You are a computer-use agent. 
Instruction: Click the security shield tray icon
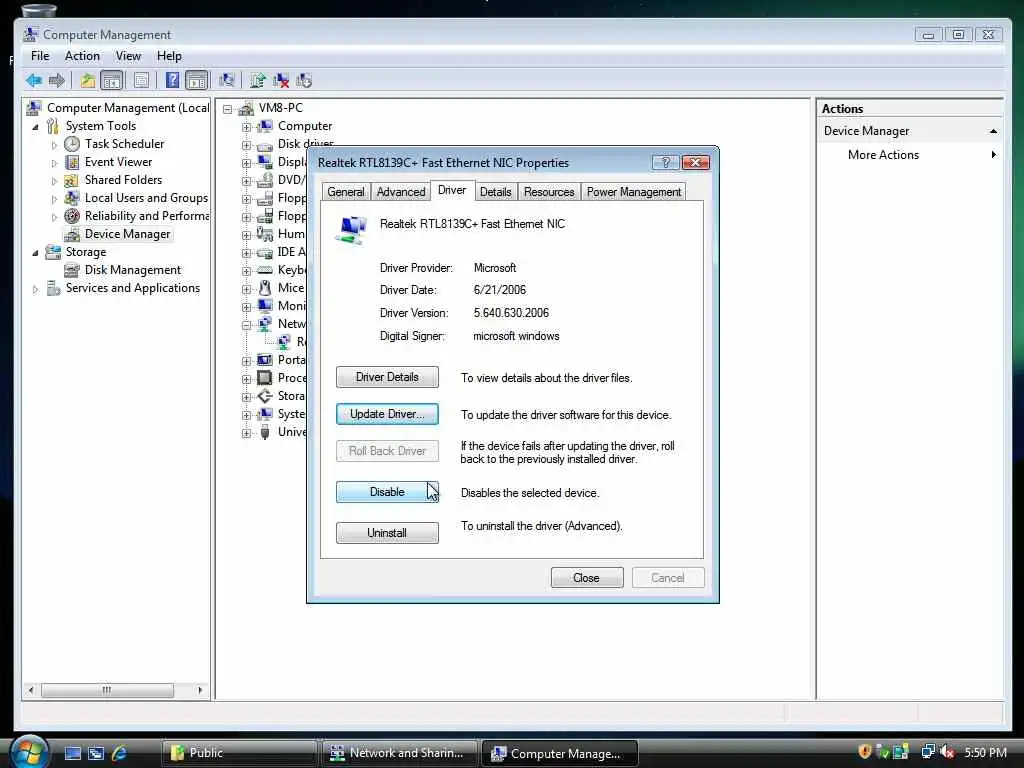click(x=865, y=752)
